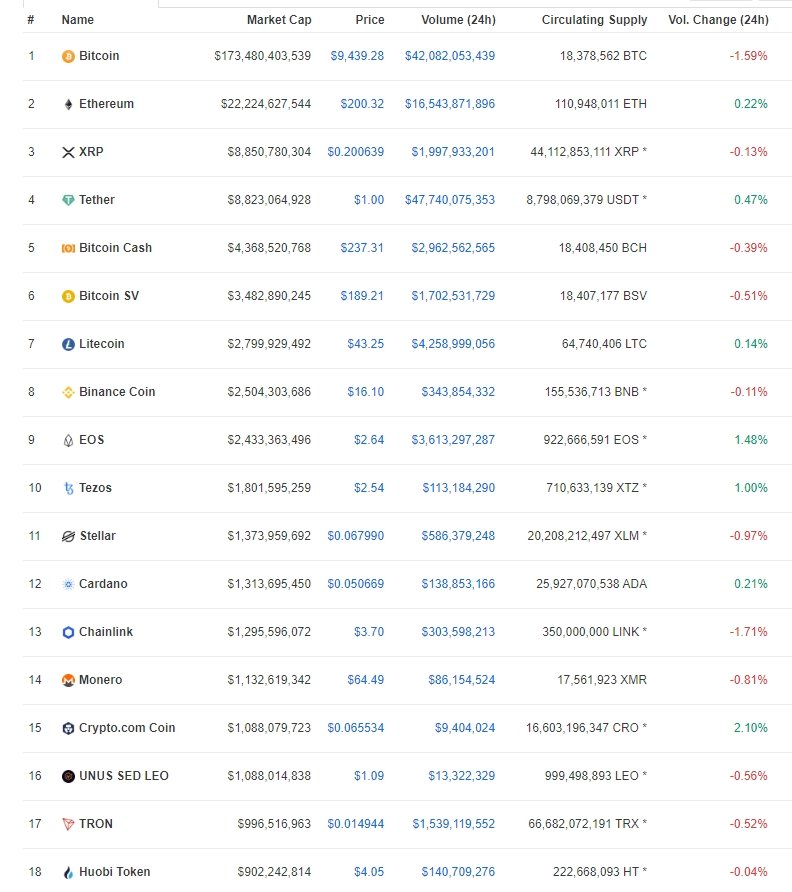Click the Ethereum diamond logo icon
The height and width of the screenshot is (892, 792).
coord(68,104)
